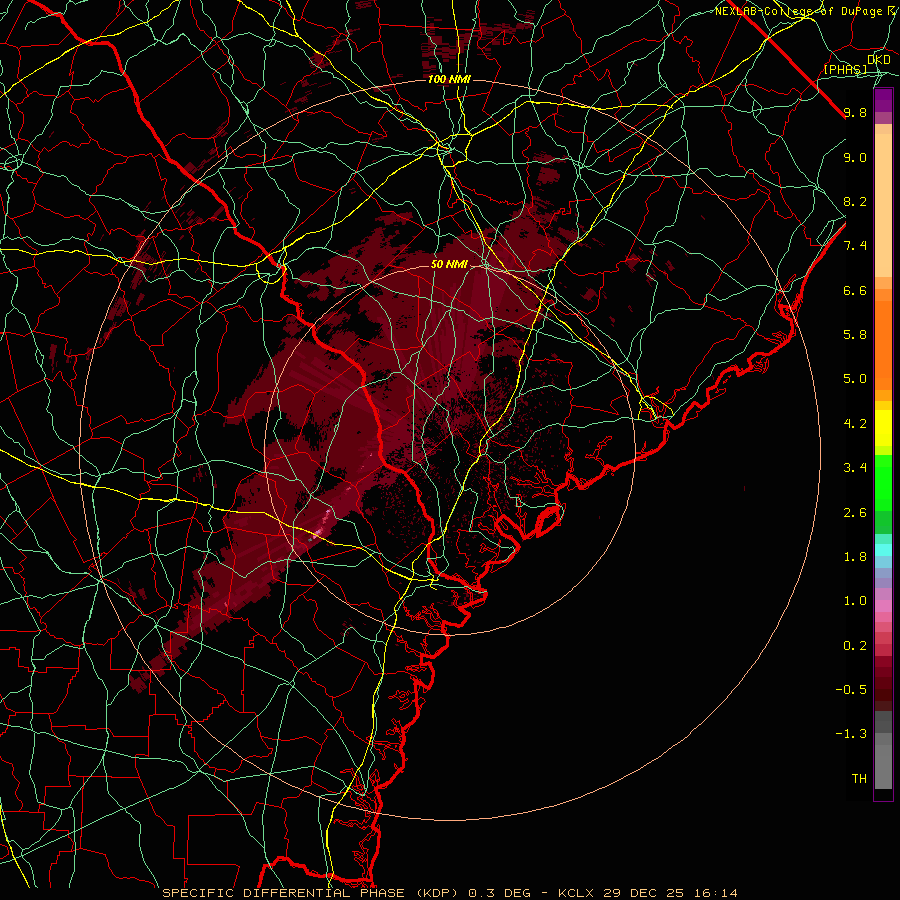This screenshot has width=900, height=900.
Task: Click the 100 NMI range ring label
Action: pos(449,79)
